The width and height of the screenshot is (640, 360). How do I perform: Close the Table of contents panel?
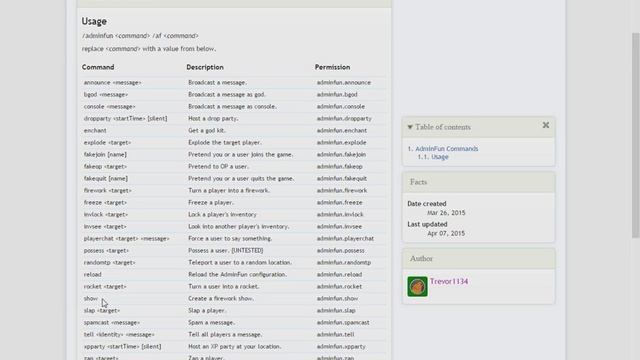[546, 125]
